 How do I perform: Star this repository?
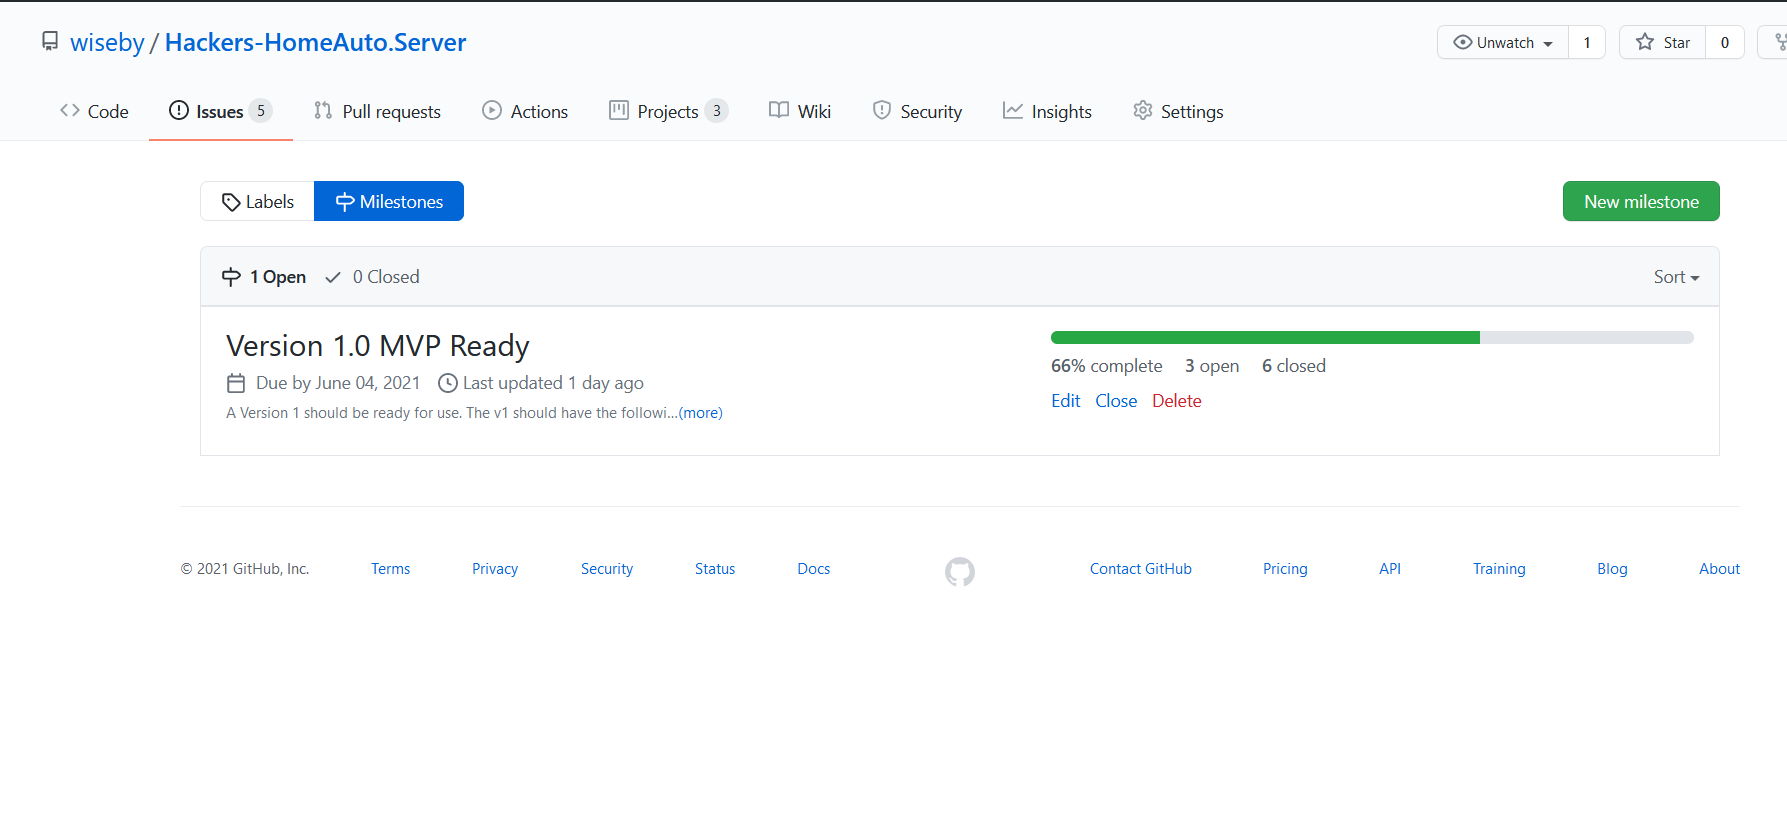coord(1662,42)
